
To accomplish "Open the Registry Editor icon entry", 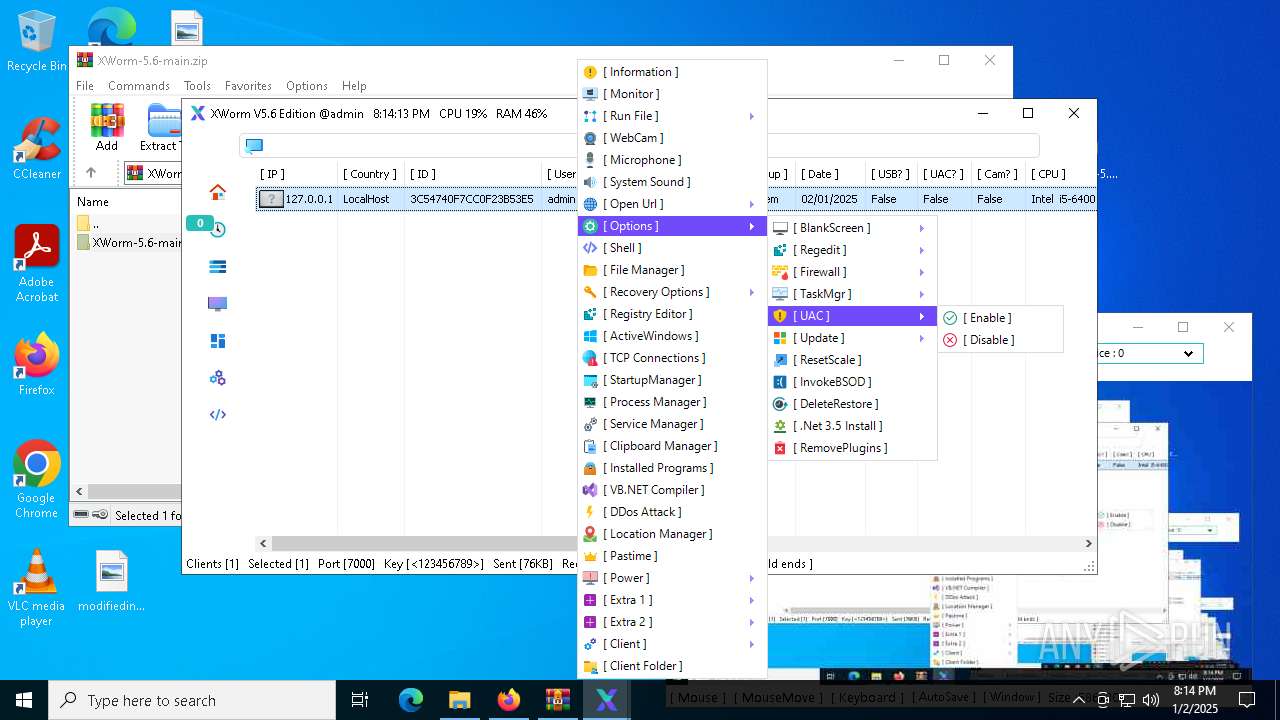I will point(590,314).
